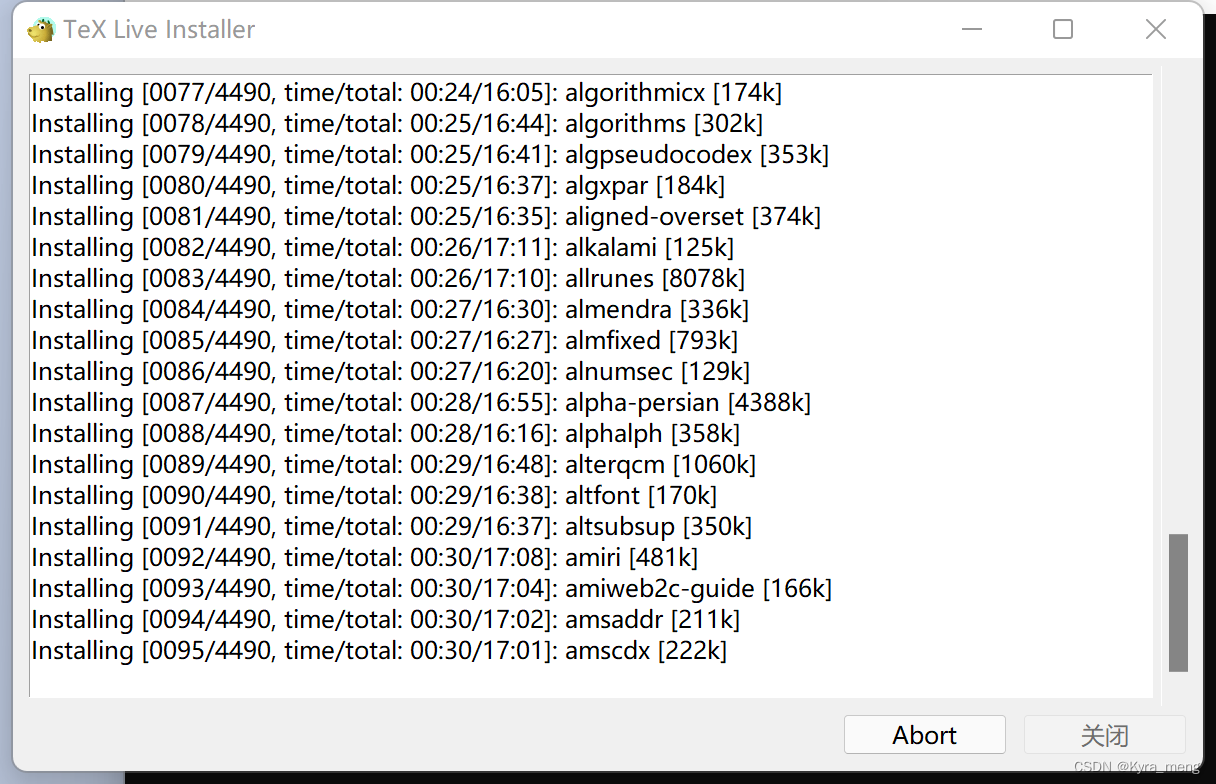This screenshot has height=784, width=1216.
Task: Click the disabled 关闭 close button
Action: click(x=1104, y=734)
